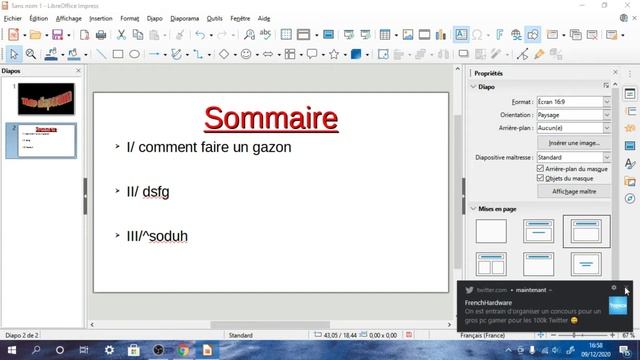Click the Print icon
This screenshot has width=640, height=360.
(101, 35)
